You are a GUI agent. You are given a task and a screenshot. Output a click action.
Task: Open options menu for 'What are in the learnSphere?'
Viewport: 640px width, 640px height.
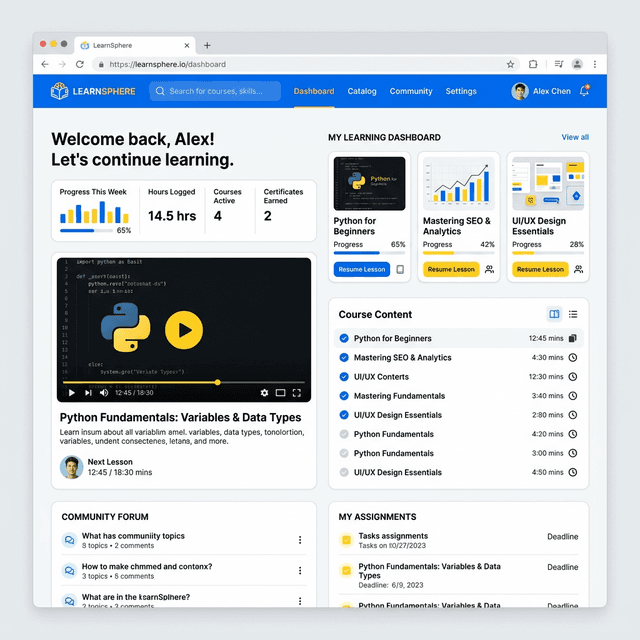tap(300, 601)
